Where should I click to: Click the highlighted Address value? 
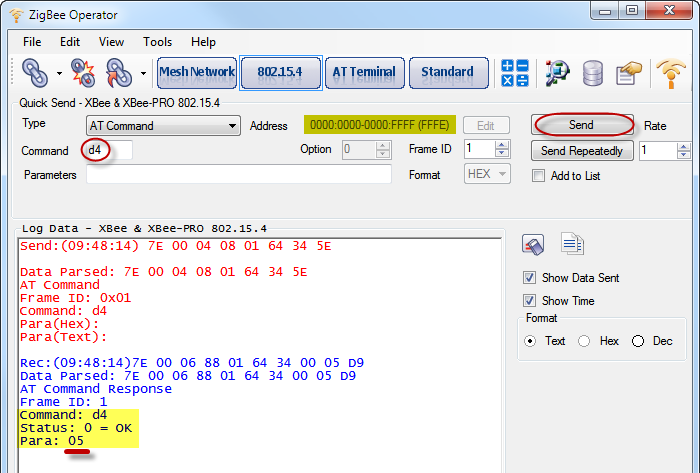(379, 125)
